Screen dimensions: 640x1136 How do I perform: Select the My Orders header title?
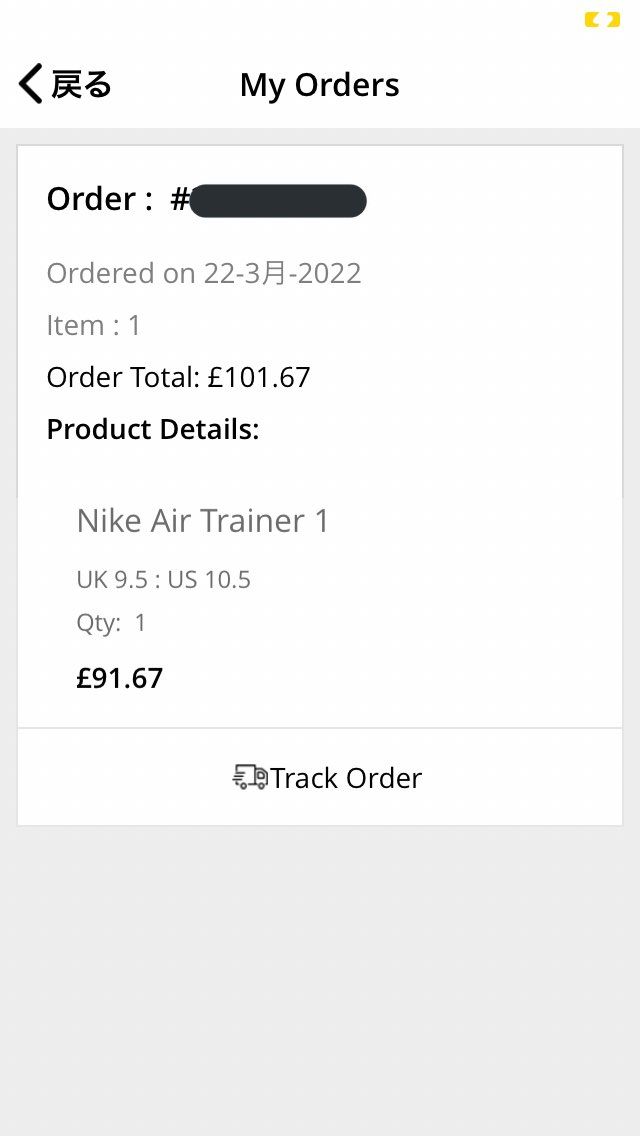tap(320, 85)
